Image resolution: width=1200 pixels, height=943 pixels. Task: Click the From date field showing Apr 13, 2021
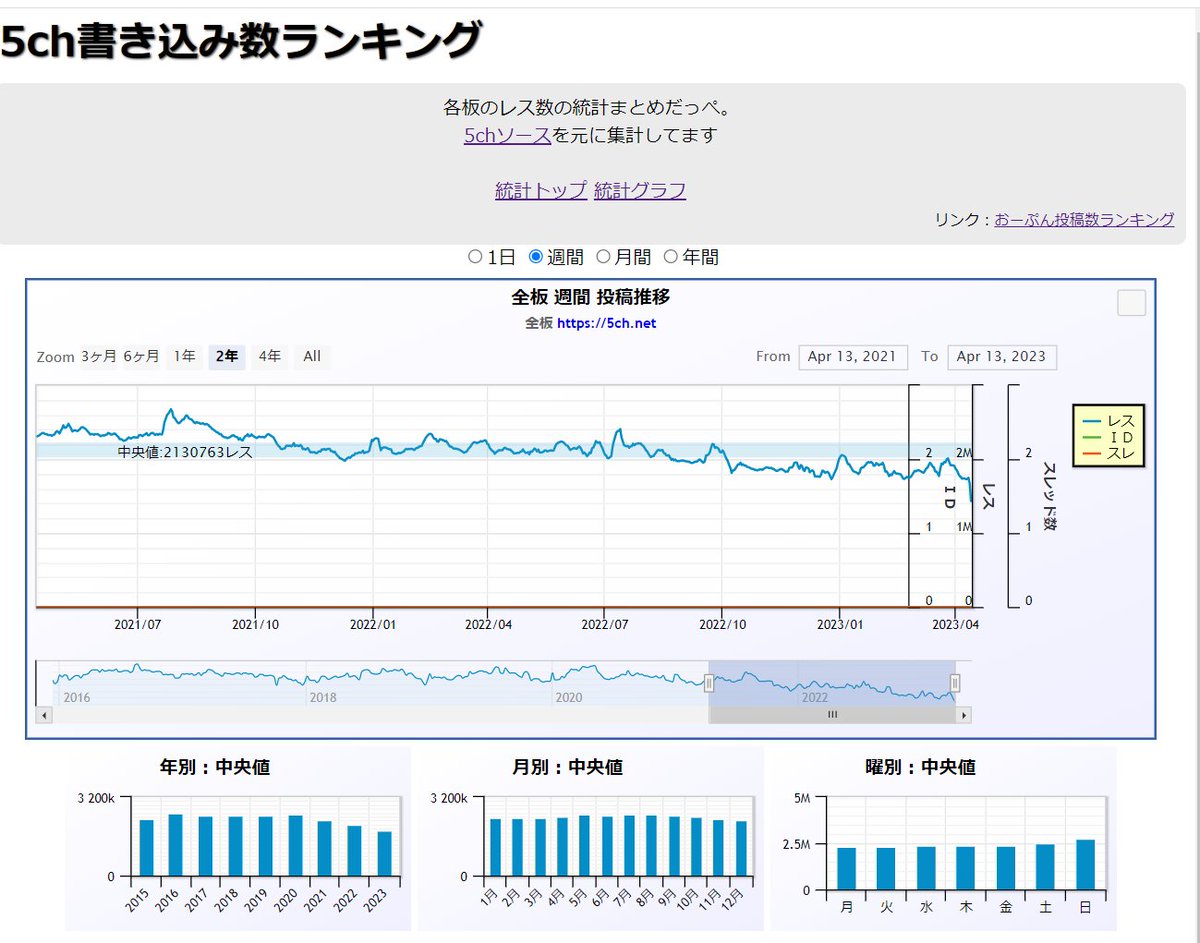coord(853,357)
